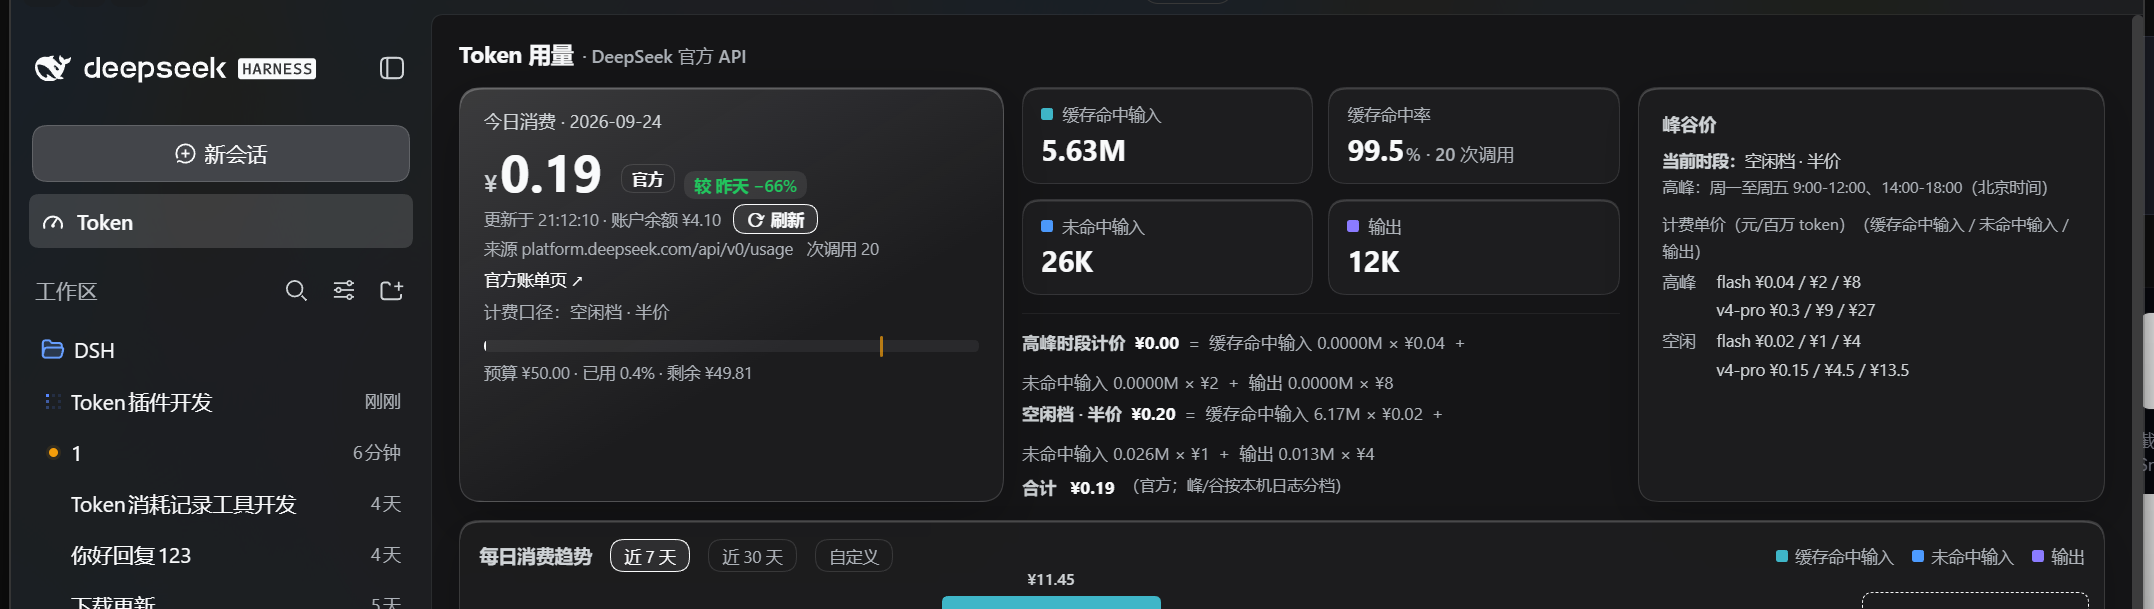The height and width of the screenshot is (609, 2154).
Task: Click 账户余额 ¥4.10 text
Action: tap(666, 220)
